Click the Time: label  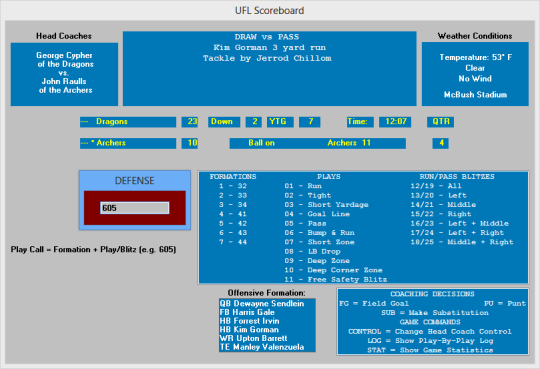coord(360,122)
